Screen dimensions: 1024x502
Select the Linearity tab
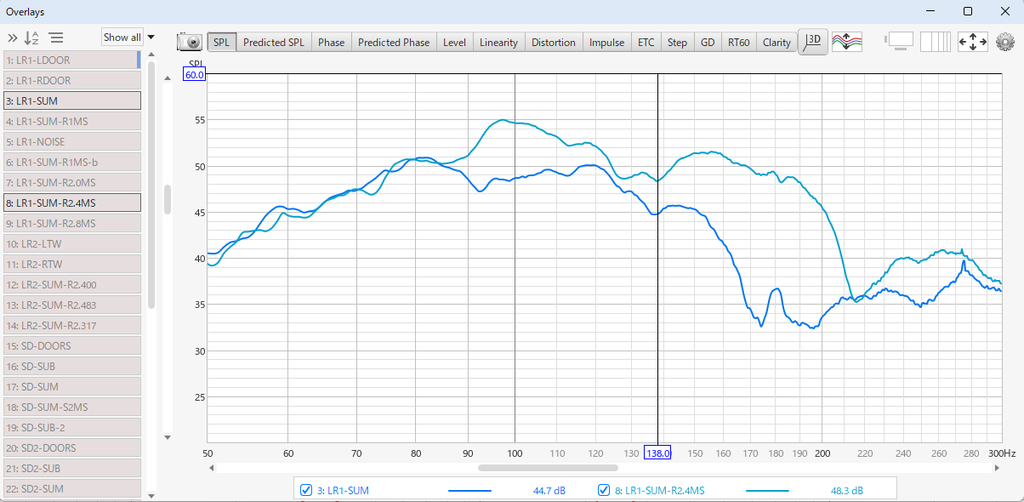point(499,42)
